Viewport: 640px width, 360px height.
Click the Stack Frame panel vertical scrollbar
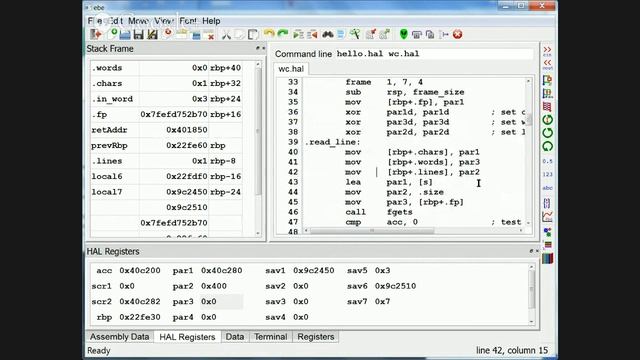tap(258, 149)
